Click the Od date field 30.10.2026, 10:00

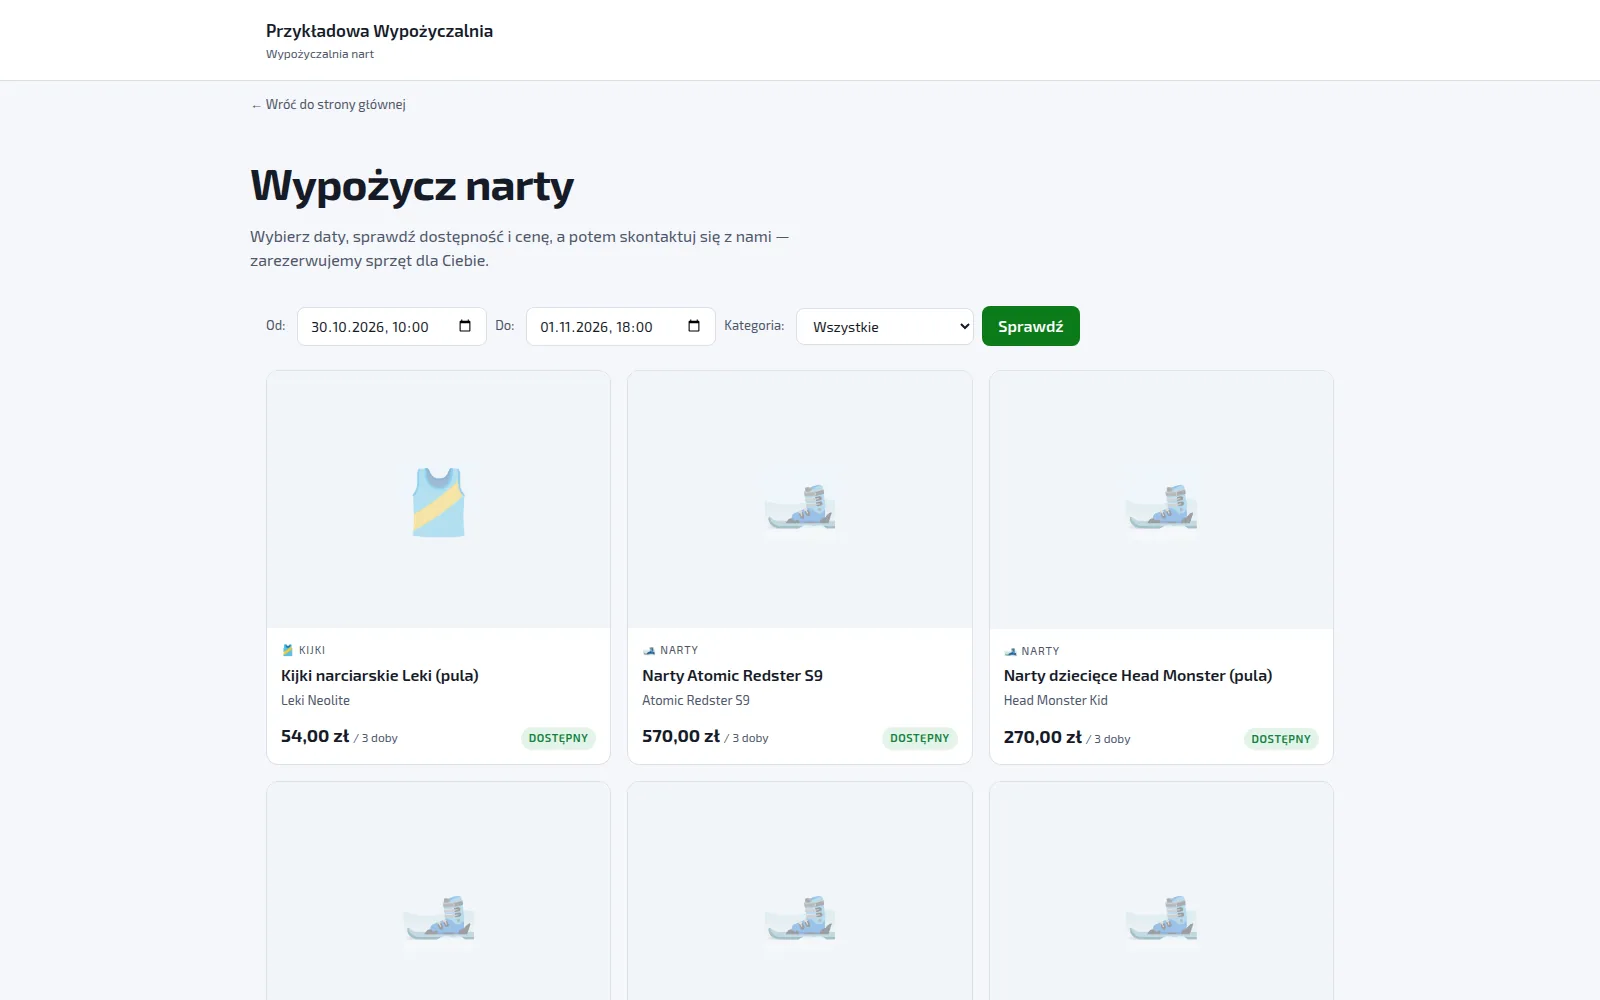pyautogui.click(x=392, y=326)
